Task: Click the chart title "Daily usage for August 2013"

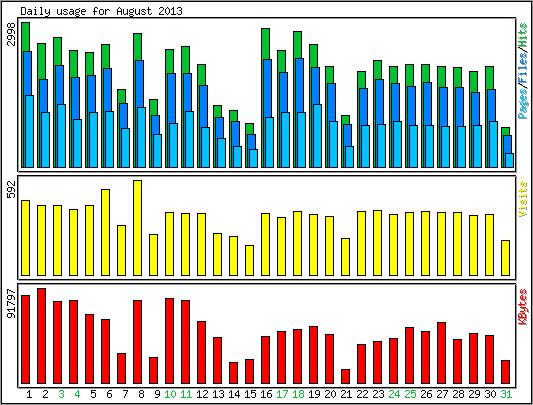Action: [x=101, y=11]
